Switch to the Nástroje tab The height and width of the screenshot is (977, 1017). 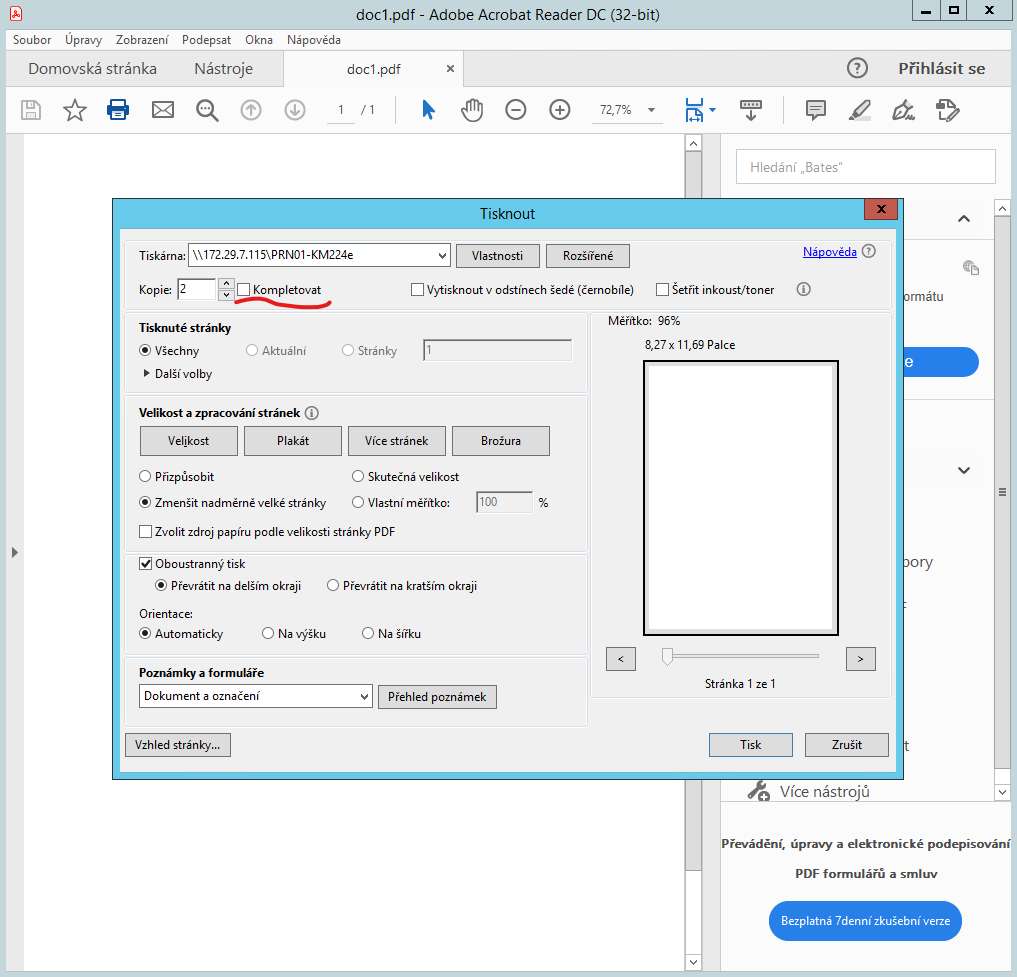coord(223,68)
